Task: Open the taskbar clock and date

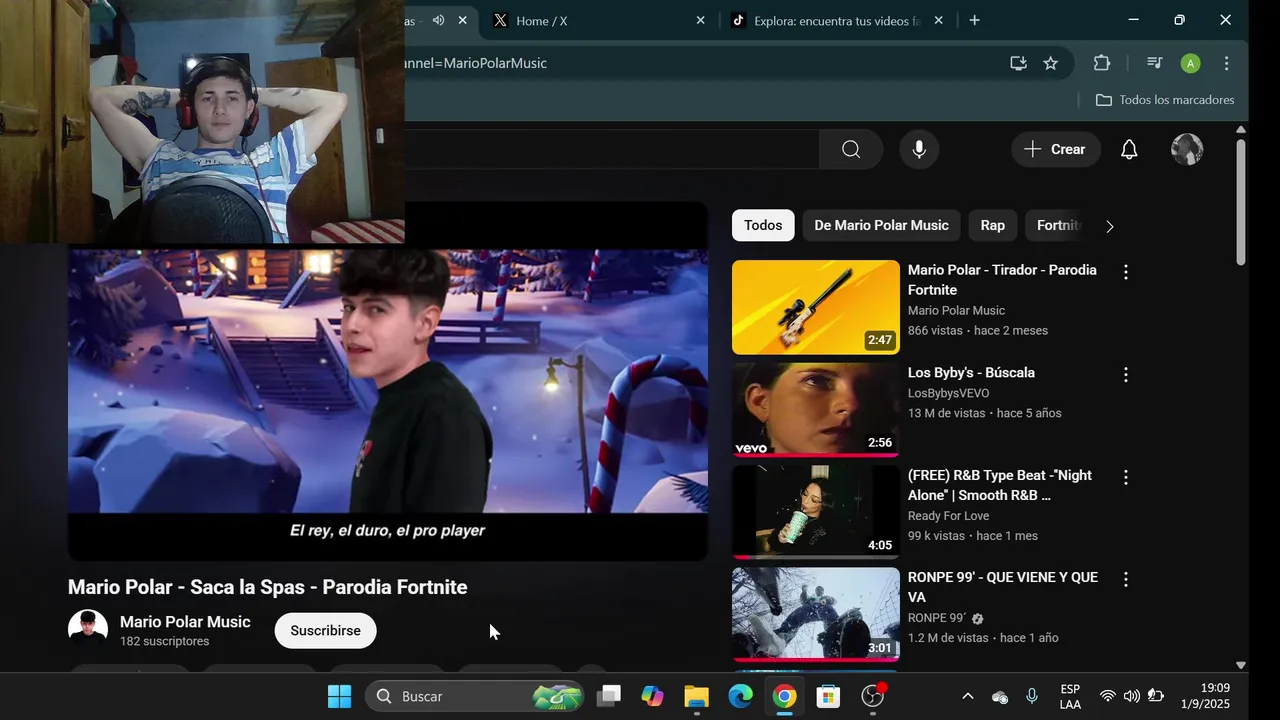Action: click(1205, 696)
